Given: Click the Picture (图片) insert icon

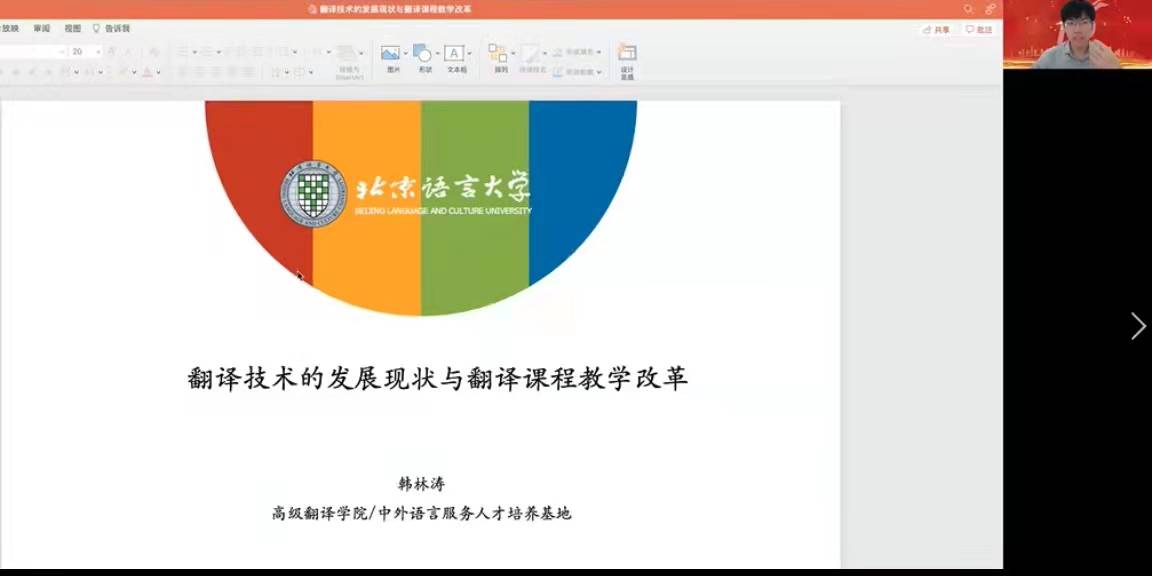Looking at the screenshot, I should tap(390, 54).
